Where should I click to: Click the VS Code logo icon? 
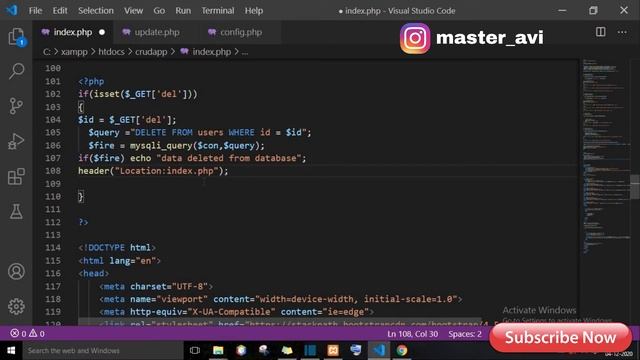pyautogui.click(x=12, y=10)
